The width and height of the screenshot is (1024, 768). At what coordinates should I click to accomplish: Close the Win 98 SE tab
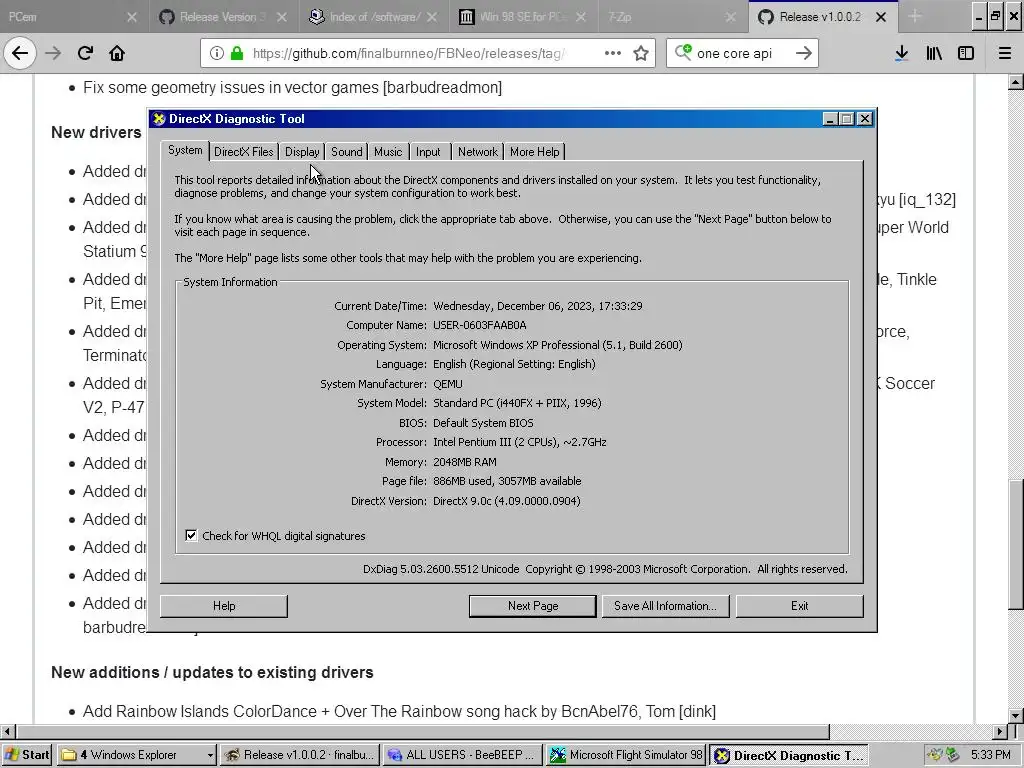pyautogui.click(x=581, y=17)
